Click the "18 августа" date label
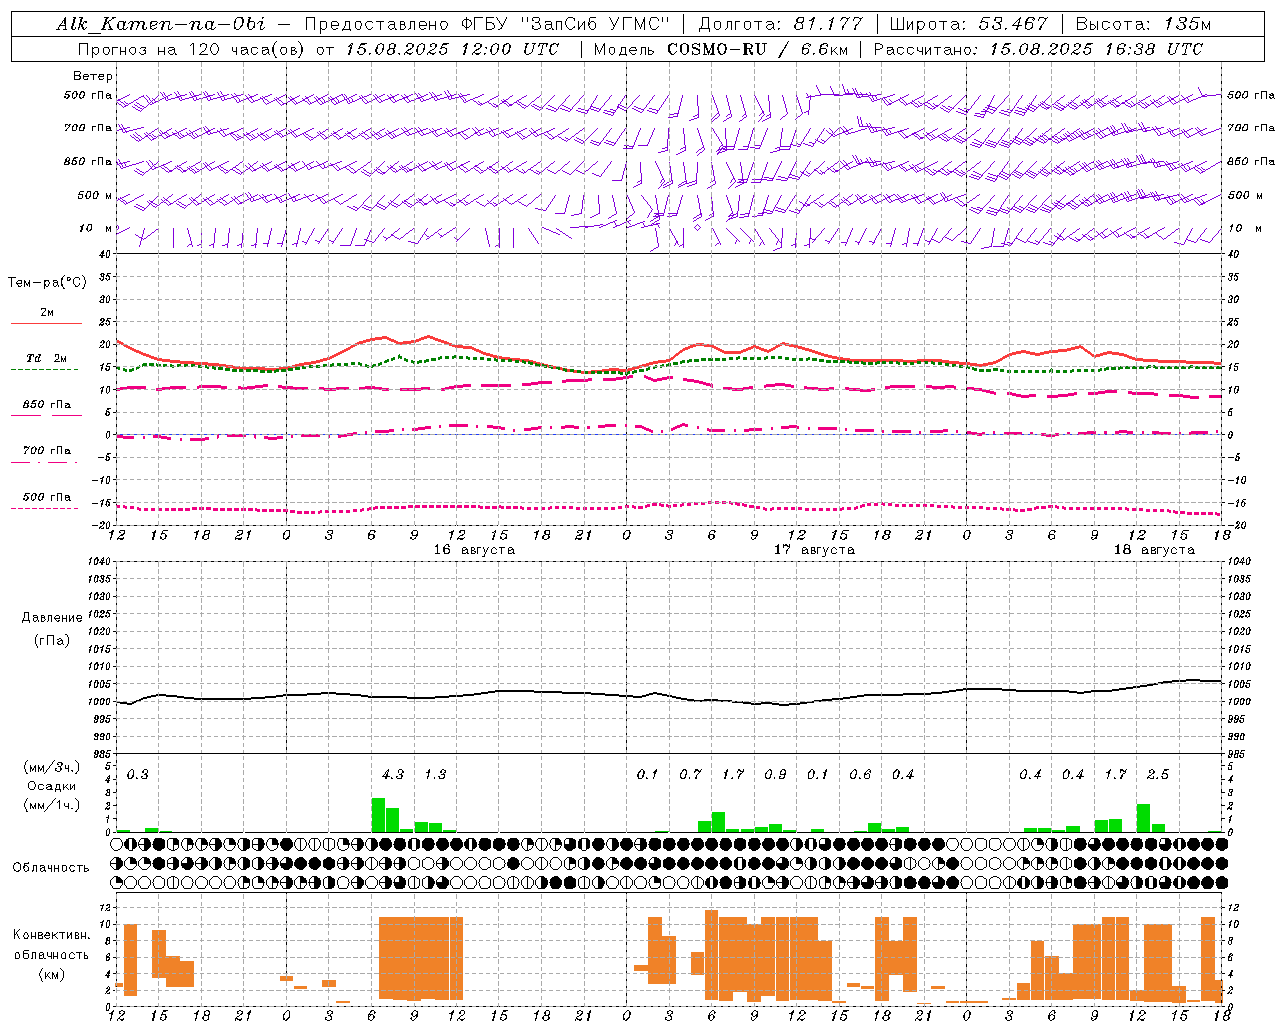This screenshot has height=1024, width=1280. tap(1154, 550)
